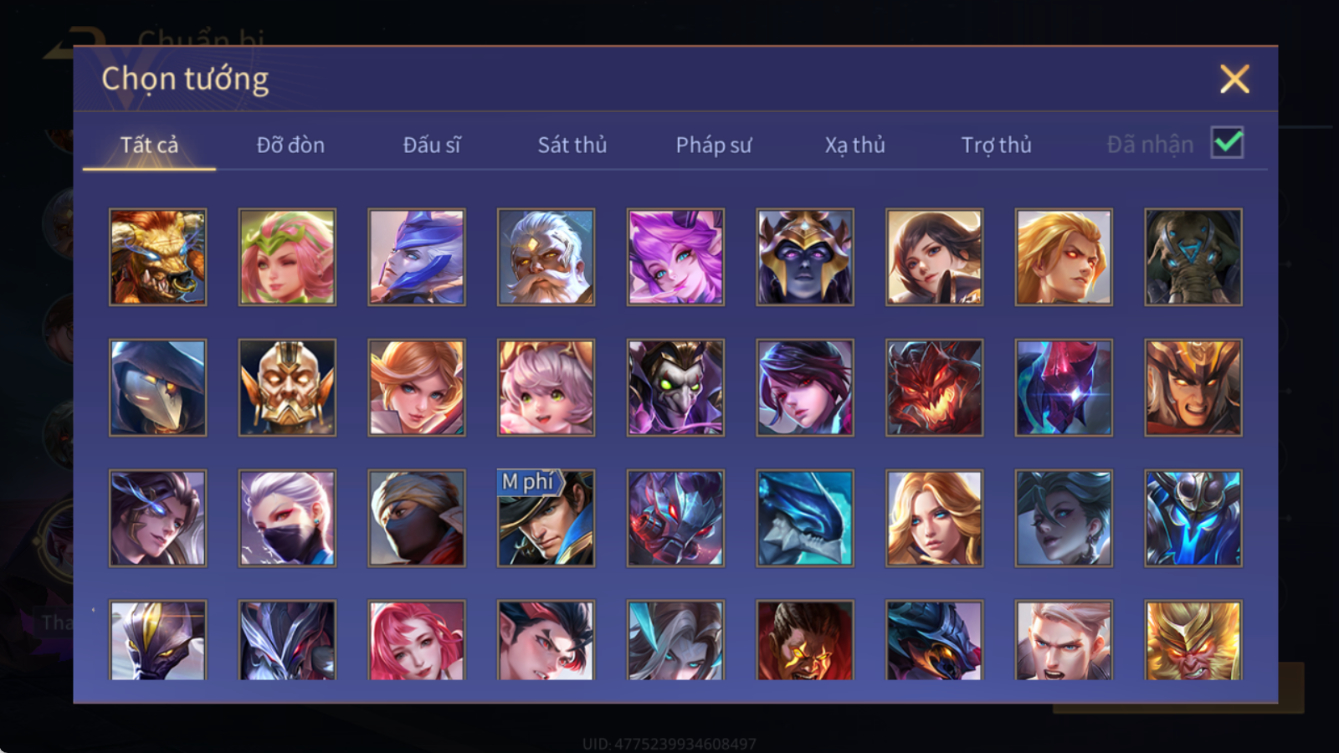Filter heroes by Sát thủ tab
Viewport: 1339px width, 753px height.
pos(572,145)
